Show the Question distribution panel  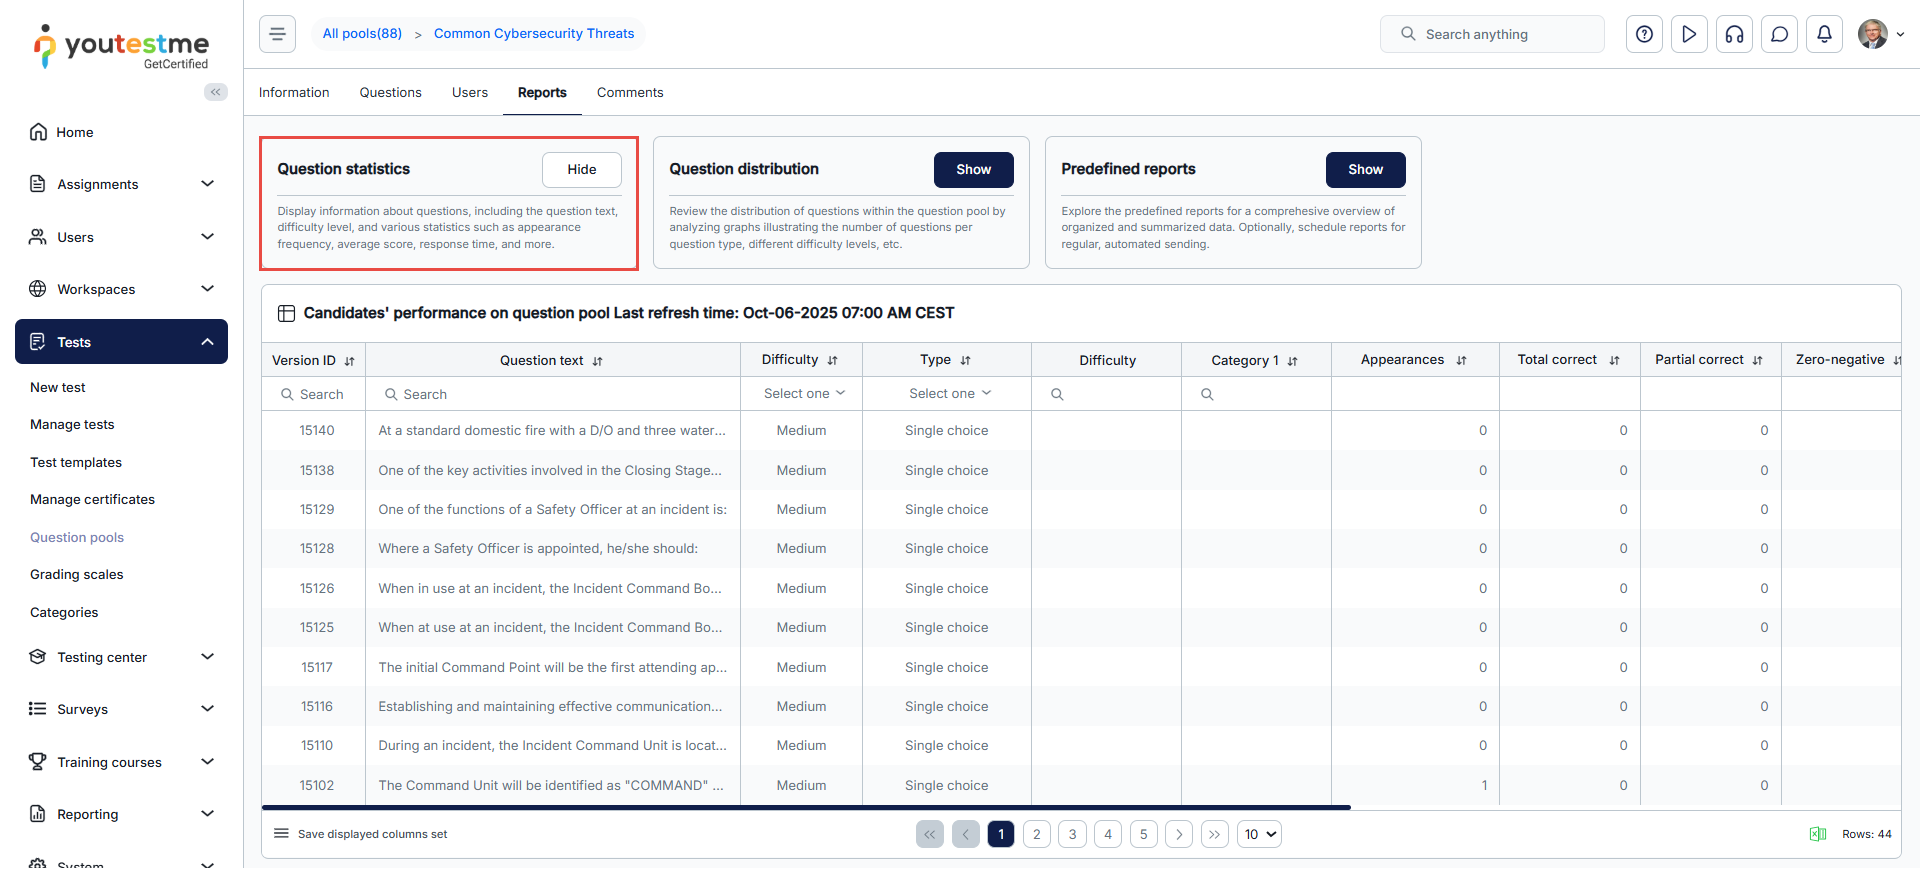click(x=972, y=170)
